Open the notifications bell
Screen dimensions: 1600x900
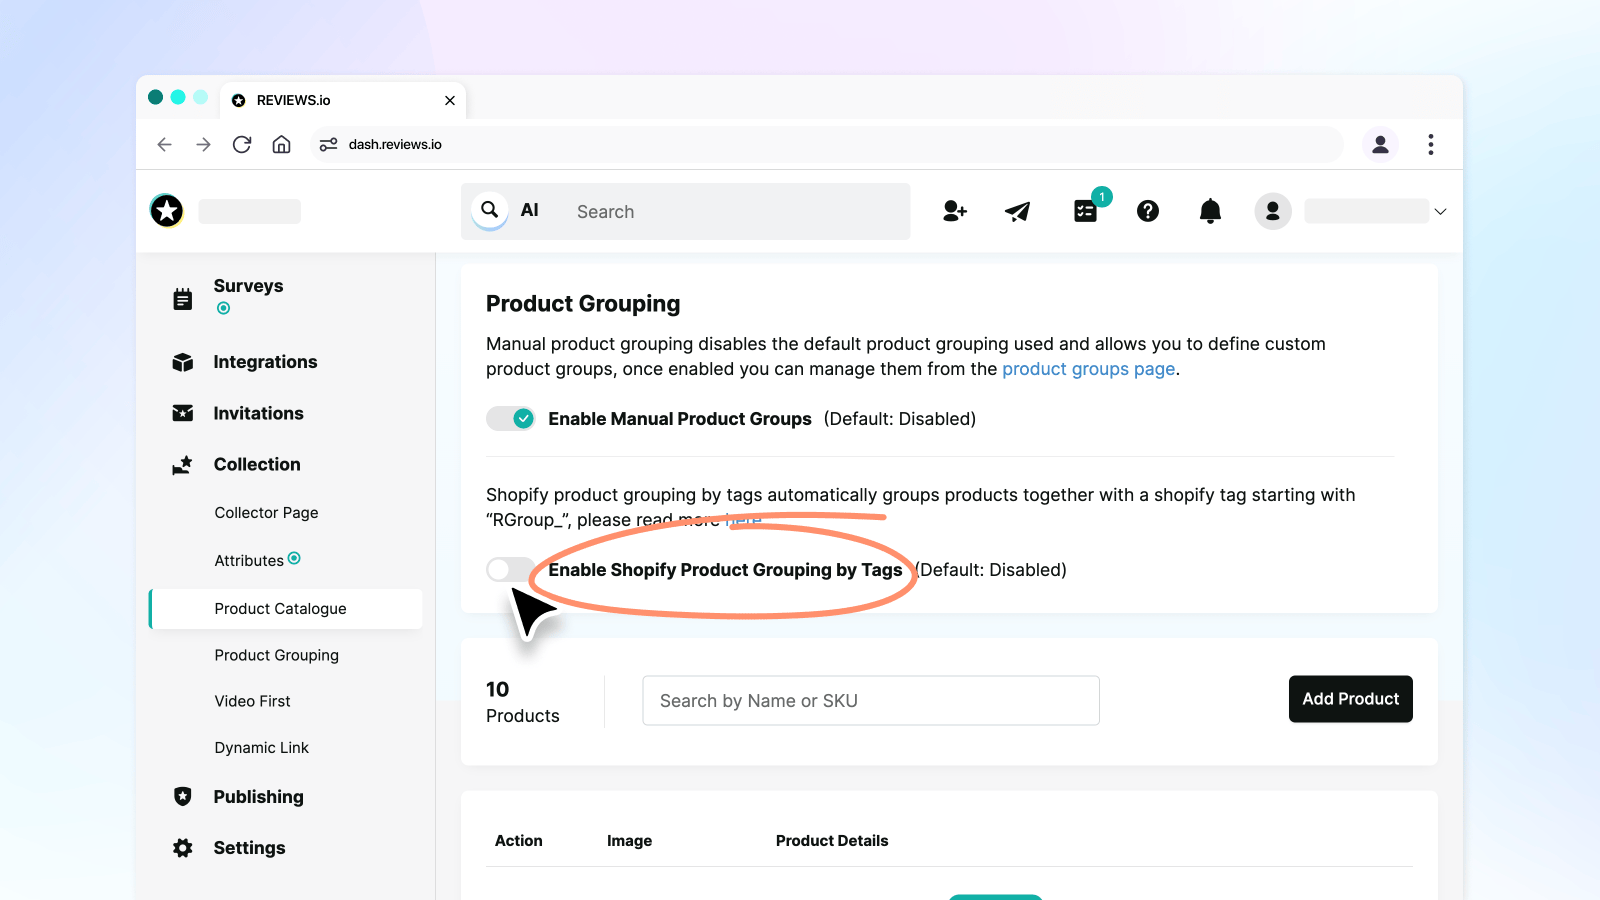click(1210, 211)
